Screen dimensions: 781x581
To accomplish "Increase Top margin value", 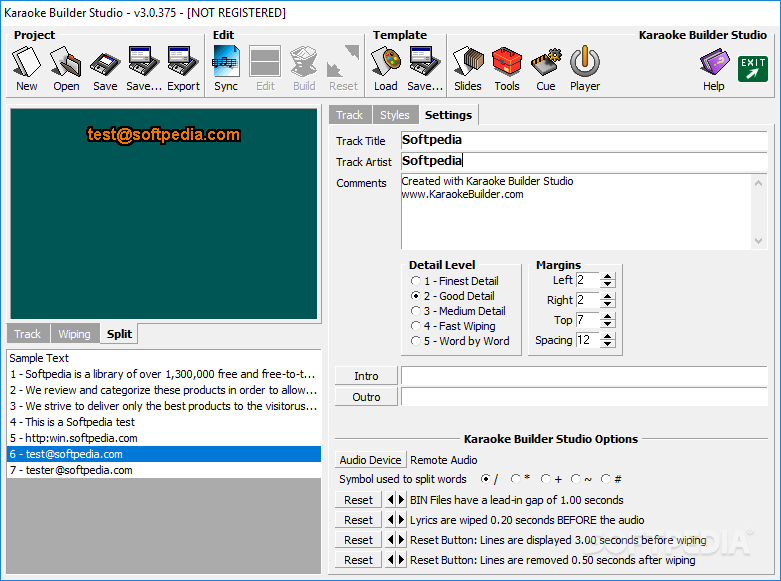I will click(607, 316).
